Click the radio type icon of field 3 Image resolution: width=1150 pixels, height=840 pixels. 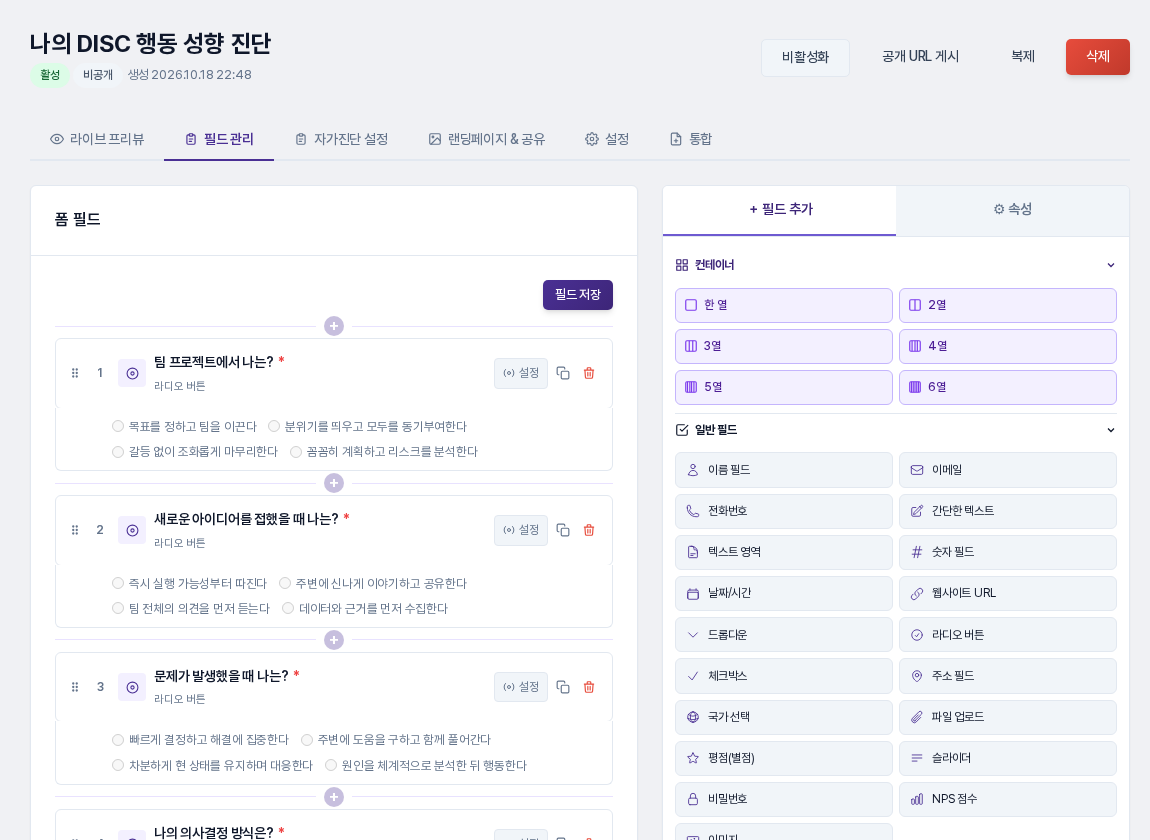(132, 687)
